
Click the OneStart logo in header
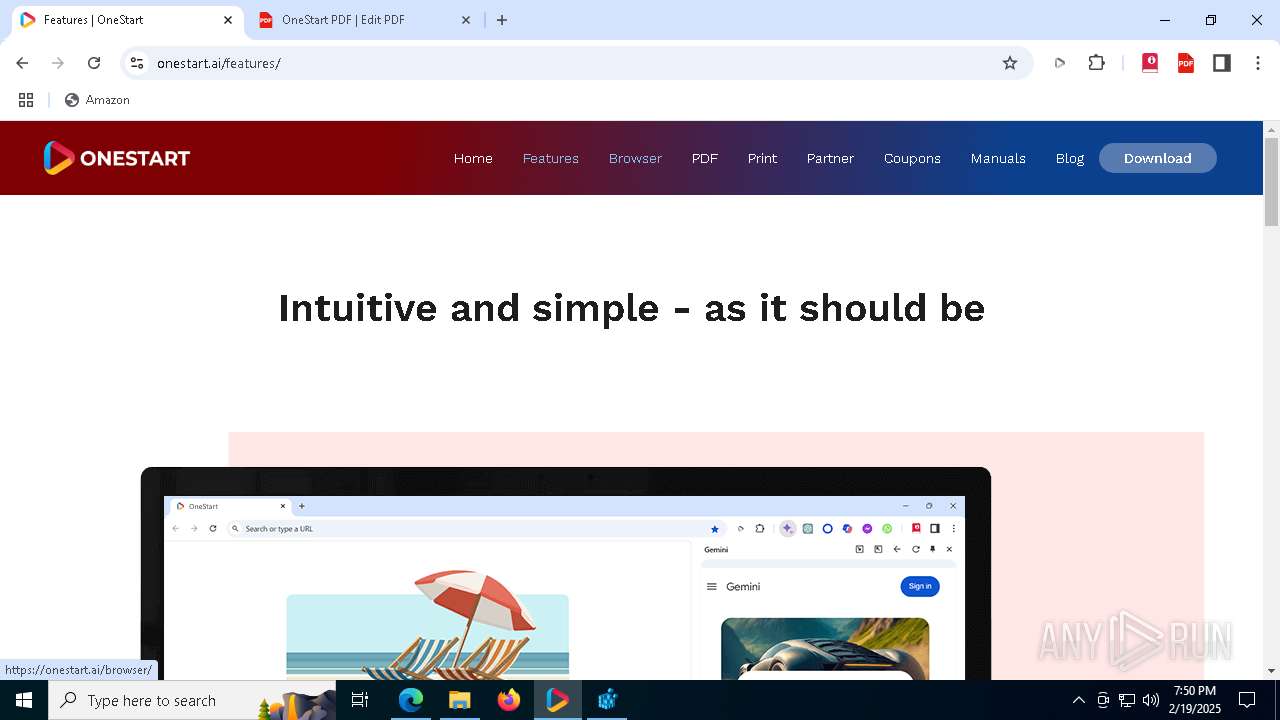pos(117,158)
